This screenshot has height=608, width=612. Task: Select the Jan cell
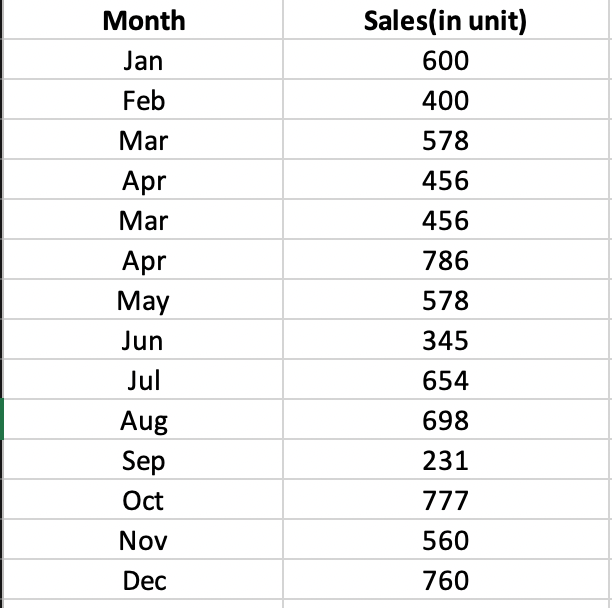[143, 61]
